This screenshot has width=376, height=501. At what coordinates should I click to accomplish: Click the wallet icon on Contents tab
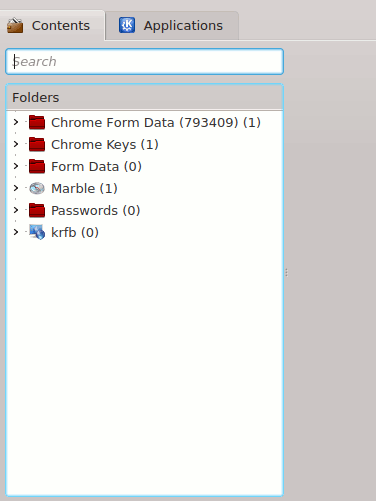coord(15,26)
